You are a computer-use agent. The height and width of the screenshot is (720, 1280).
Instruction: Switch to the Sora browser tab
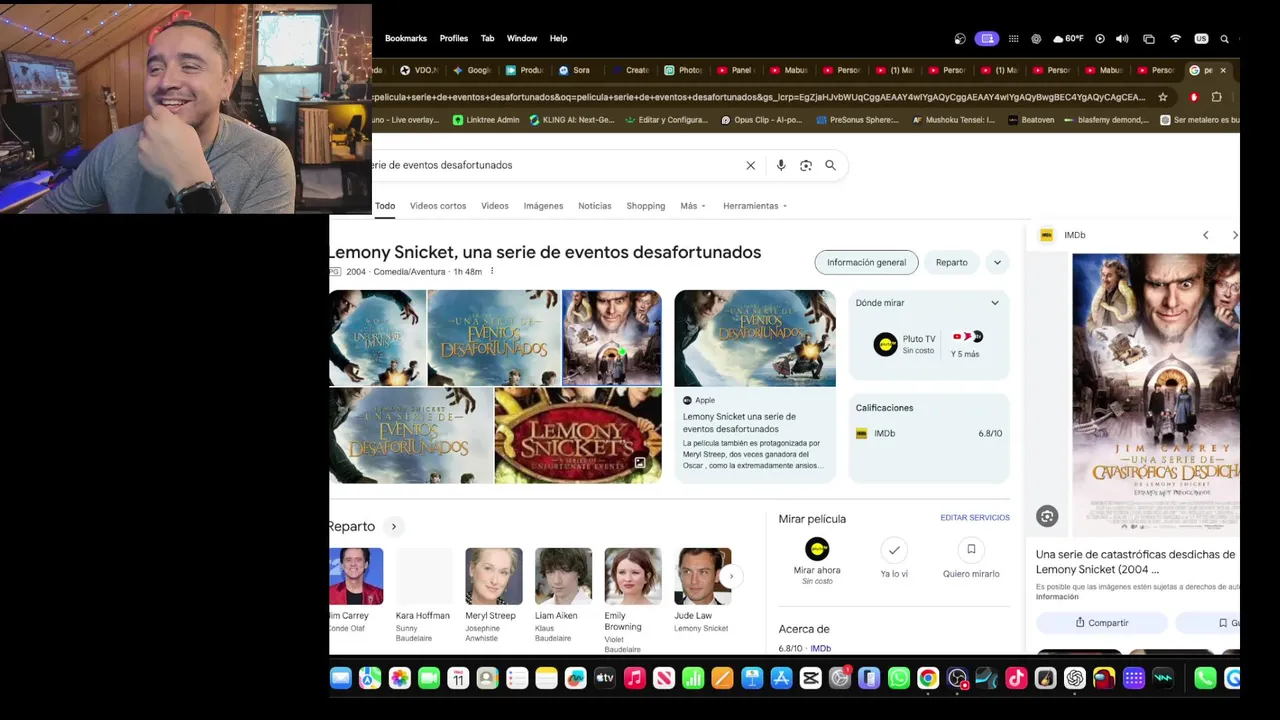(x=575, y=70)
